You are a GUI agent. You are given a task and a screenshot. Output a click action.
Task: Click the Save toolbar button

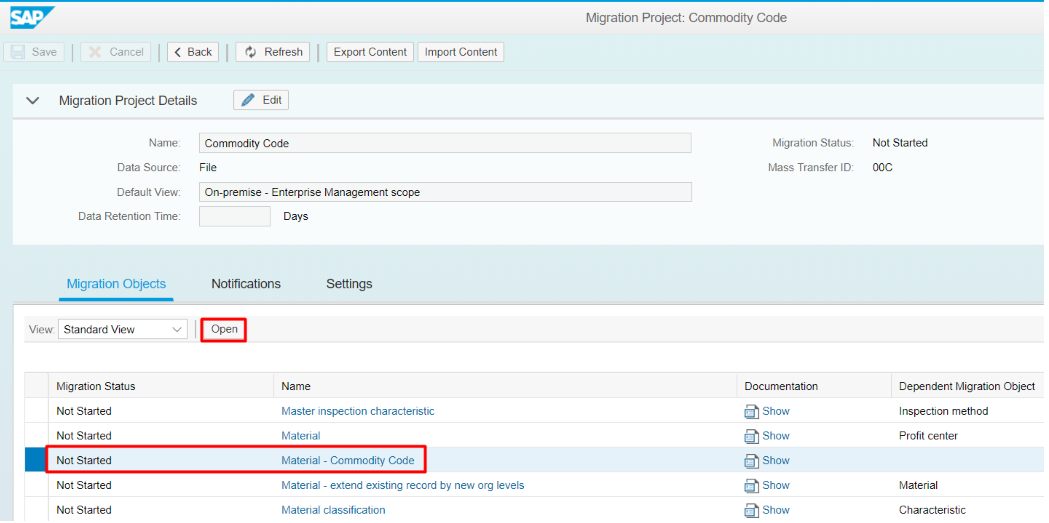[34, 52]
